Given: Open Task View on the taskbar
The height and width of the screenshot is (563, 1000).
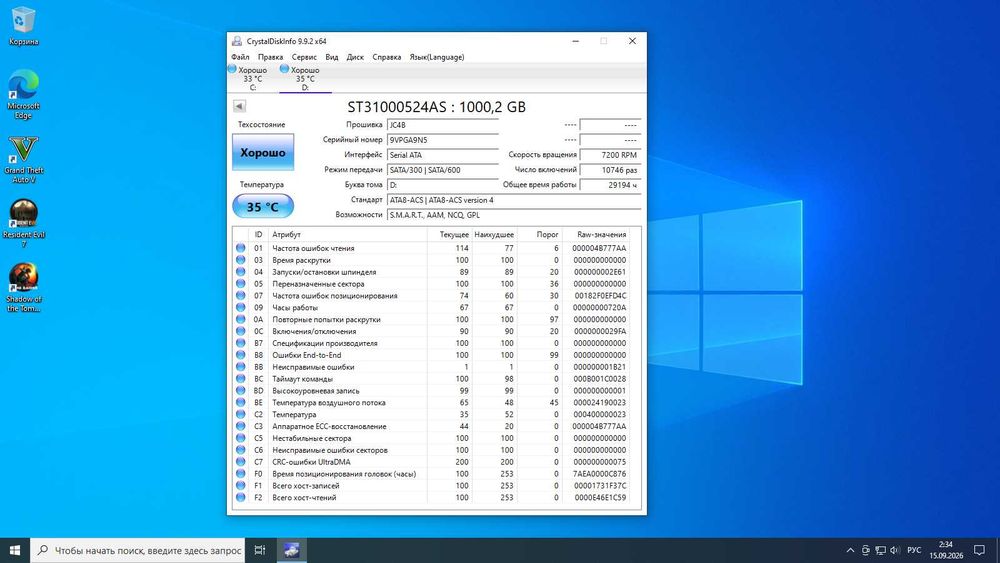Looking at the screenshot, I should tap(260, 550).
